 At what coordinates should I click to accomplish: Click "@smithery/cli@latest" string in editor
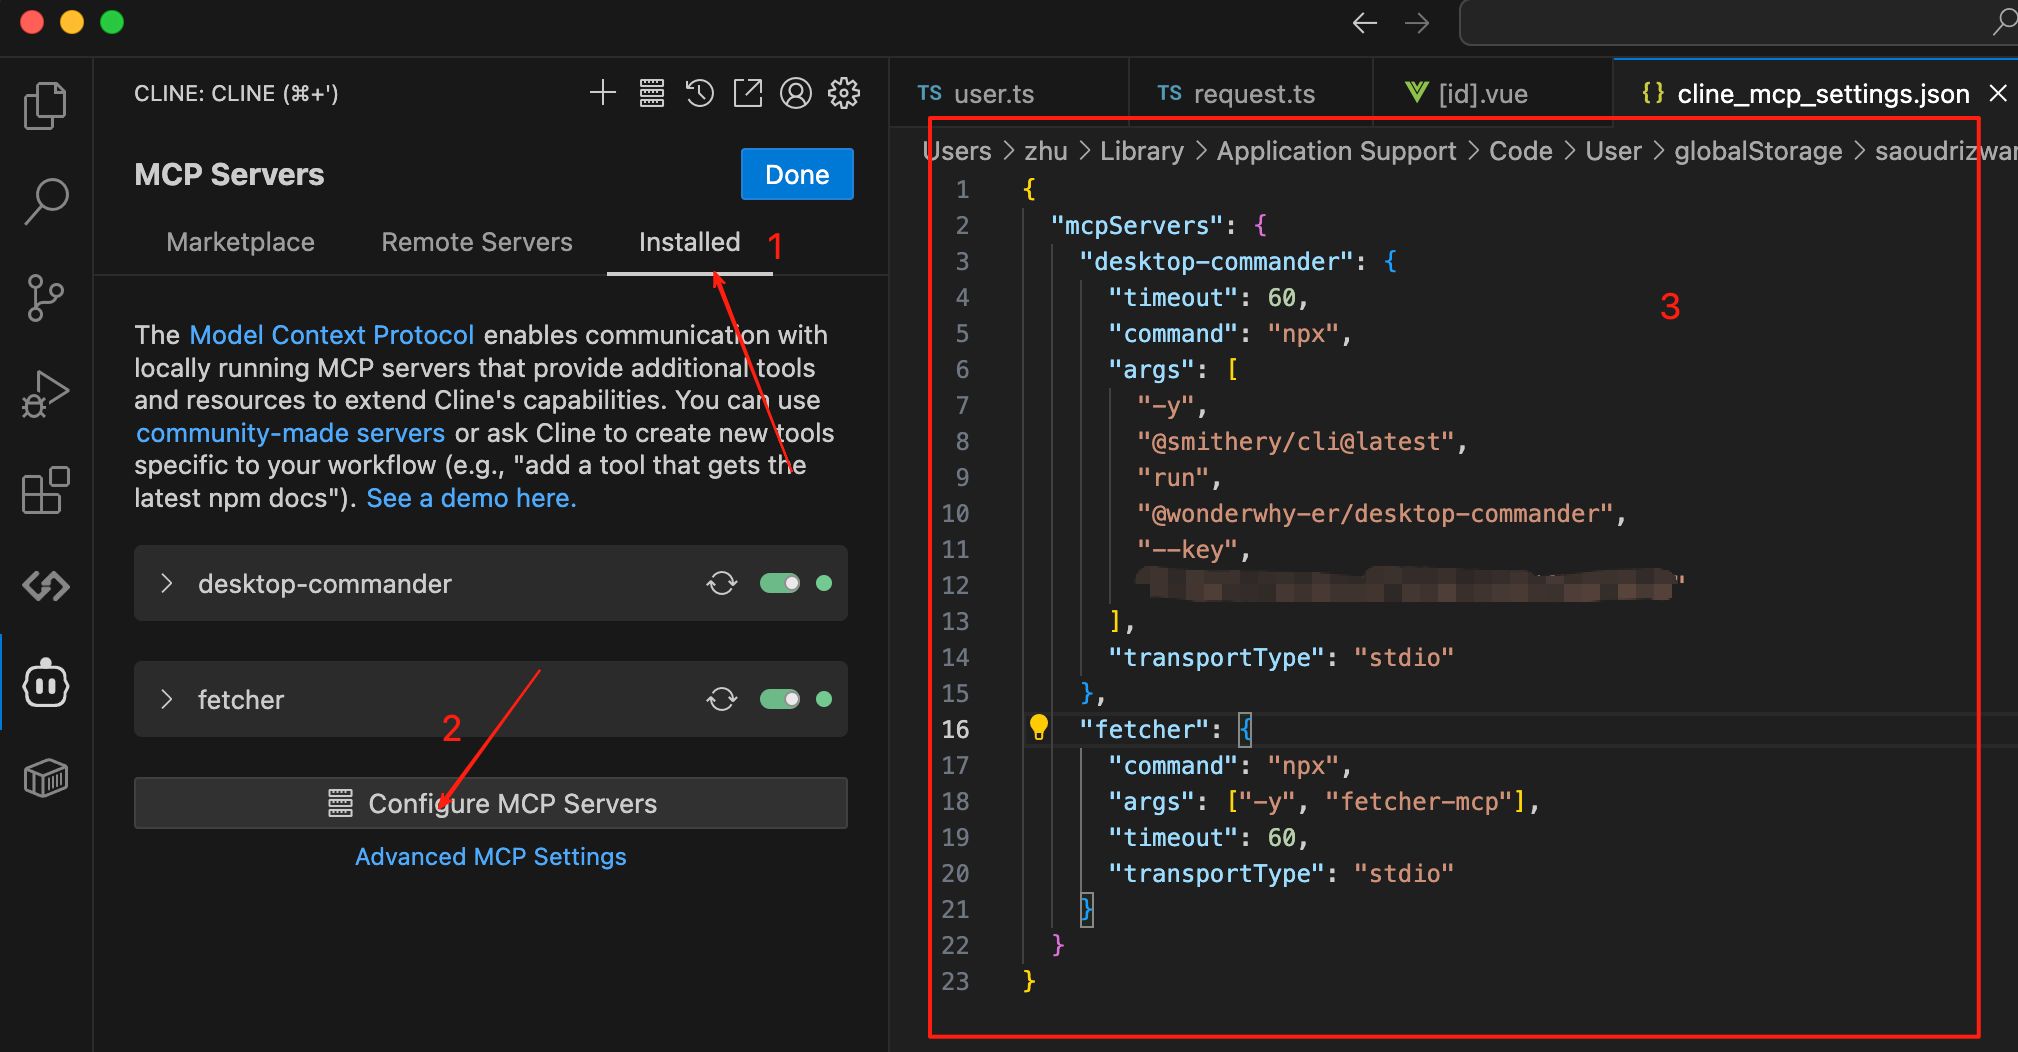click(x=1295, y=441)
